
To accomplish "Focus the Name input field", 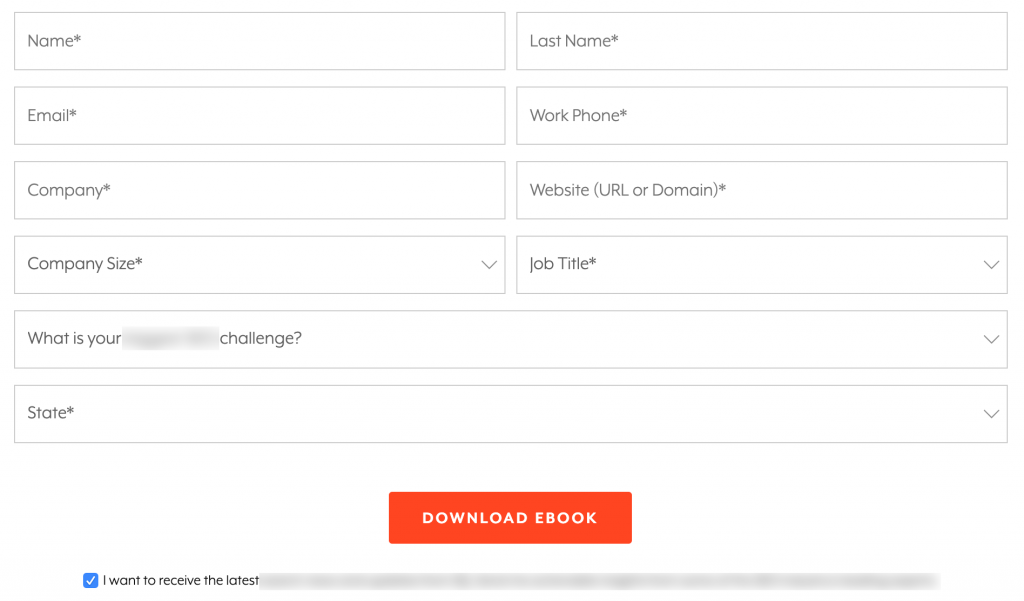I will pos(259,41).
